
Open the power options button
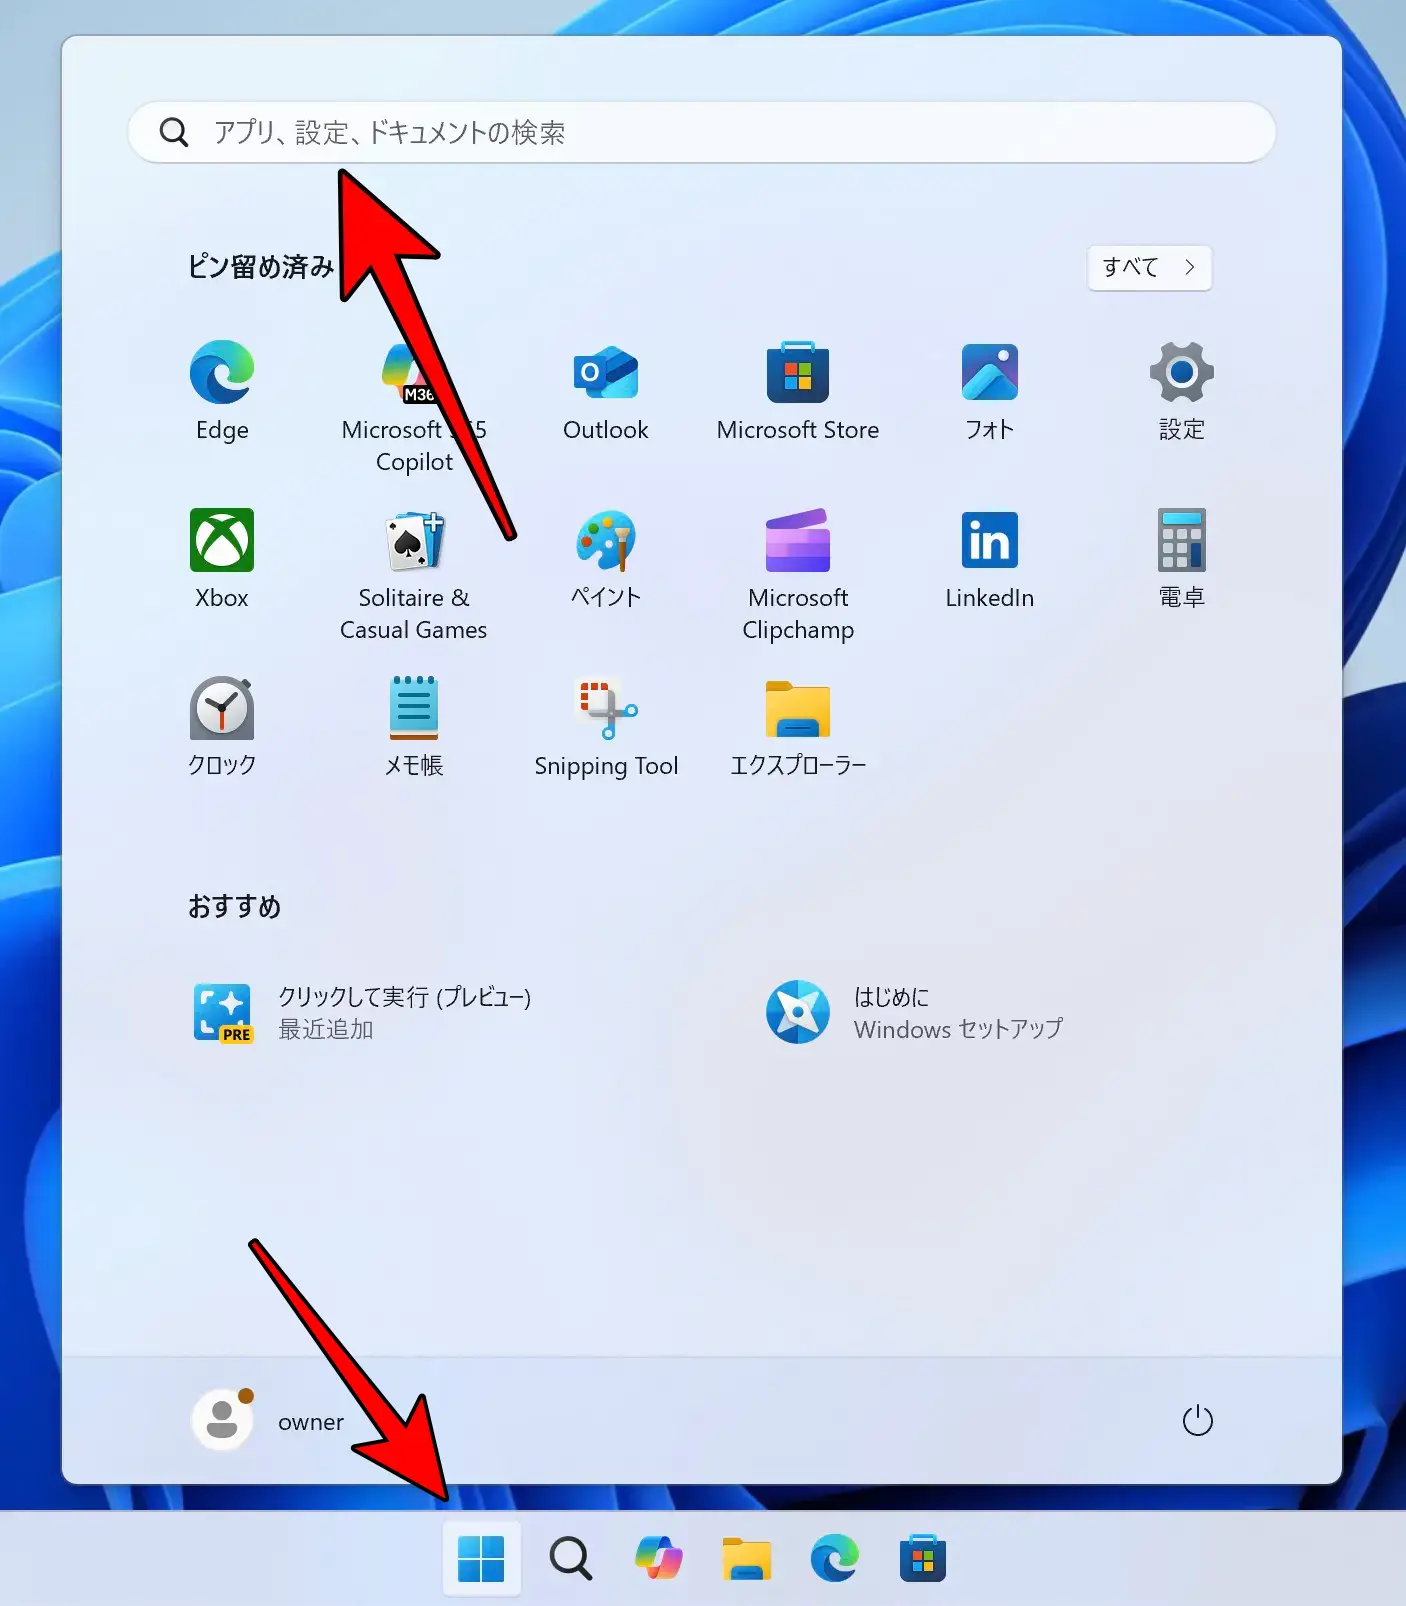point(1197,1420)
